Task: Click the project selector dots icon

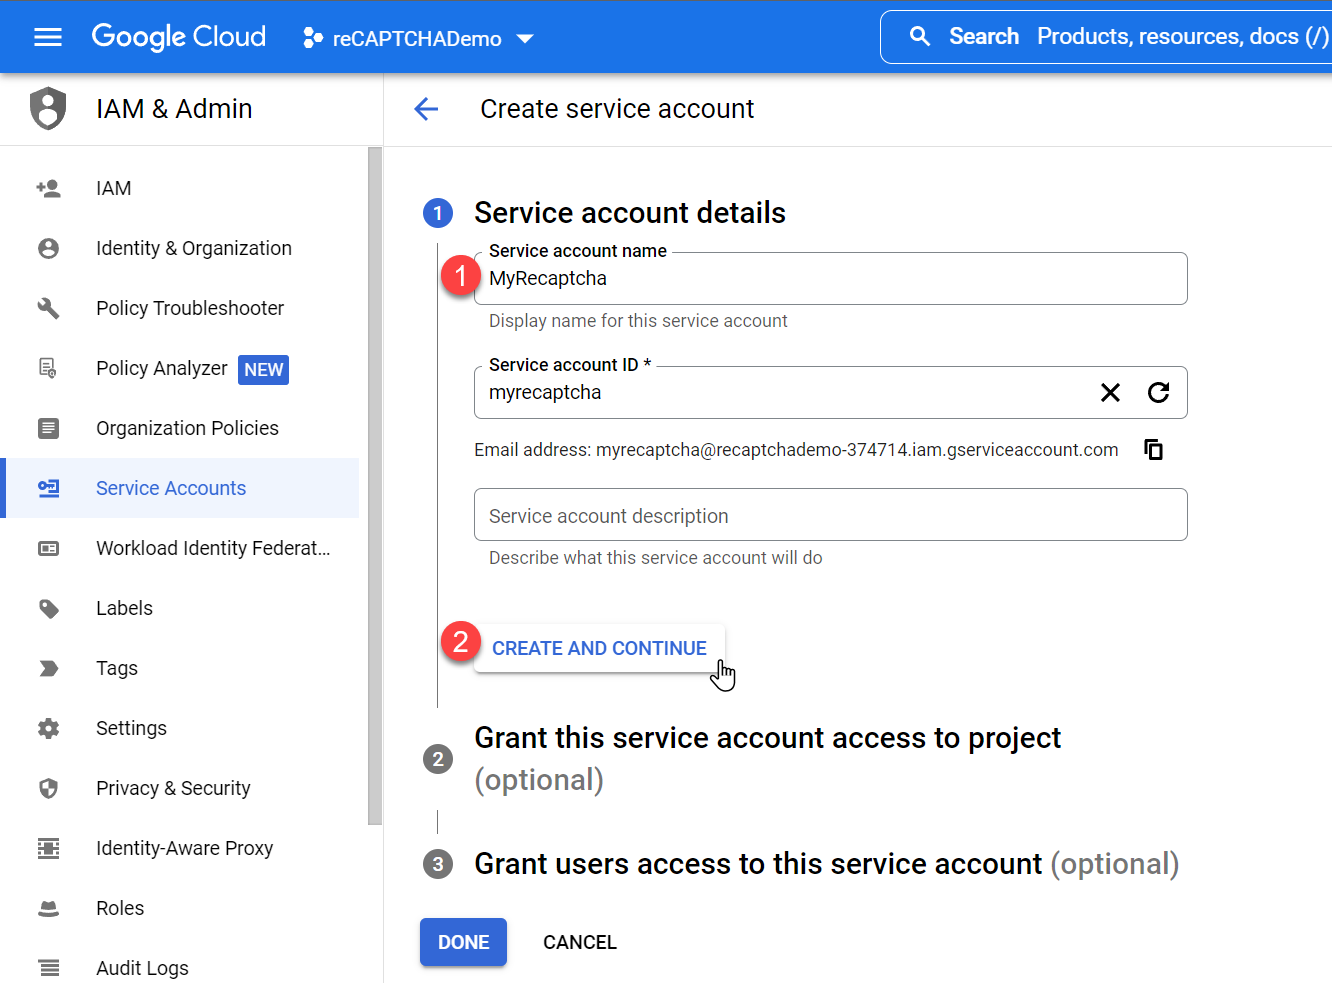Action: pyautogui.click(x=313, y=38)
